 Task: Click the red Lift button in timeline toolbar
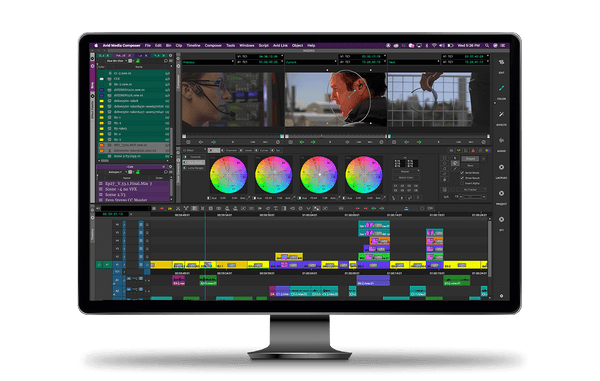coord(162,208)
